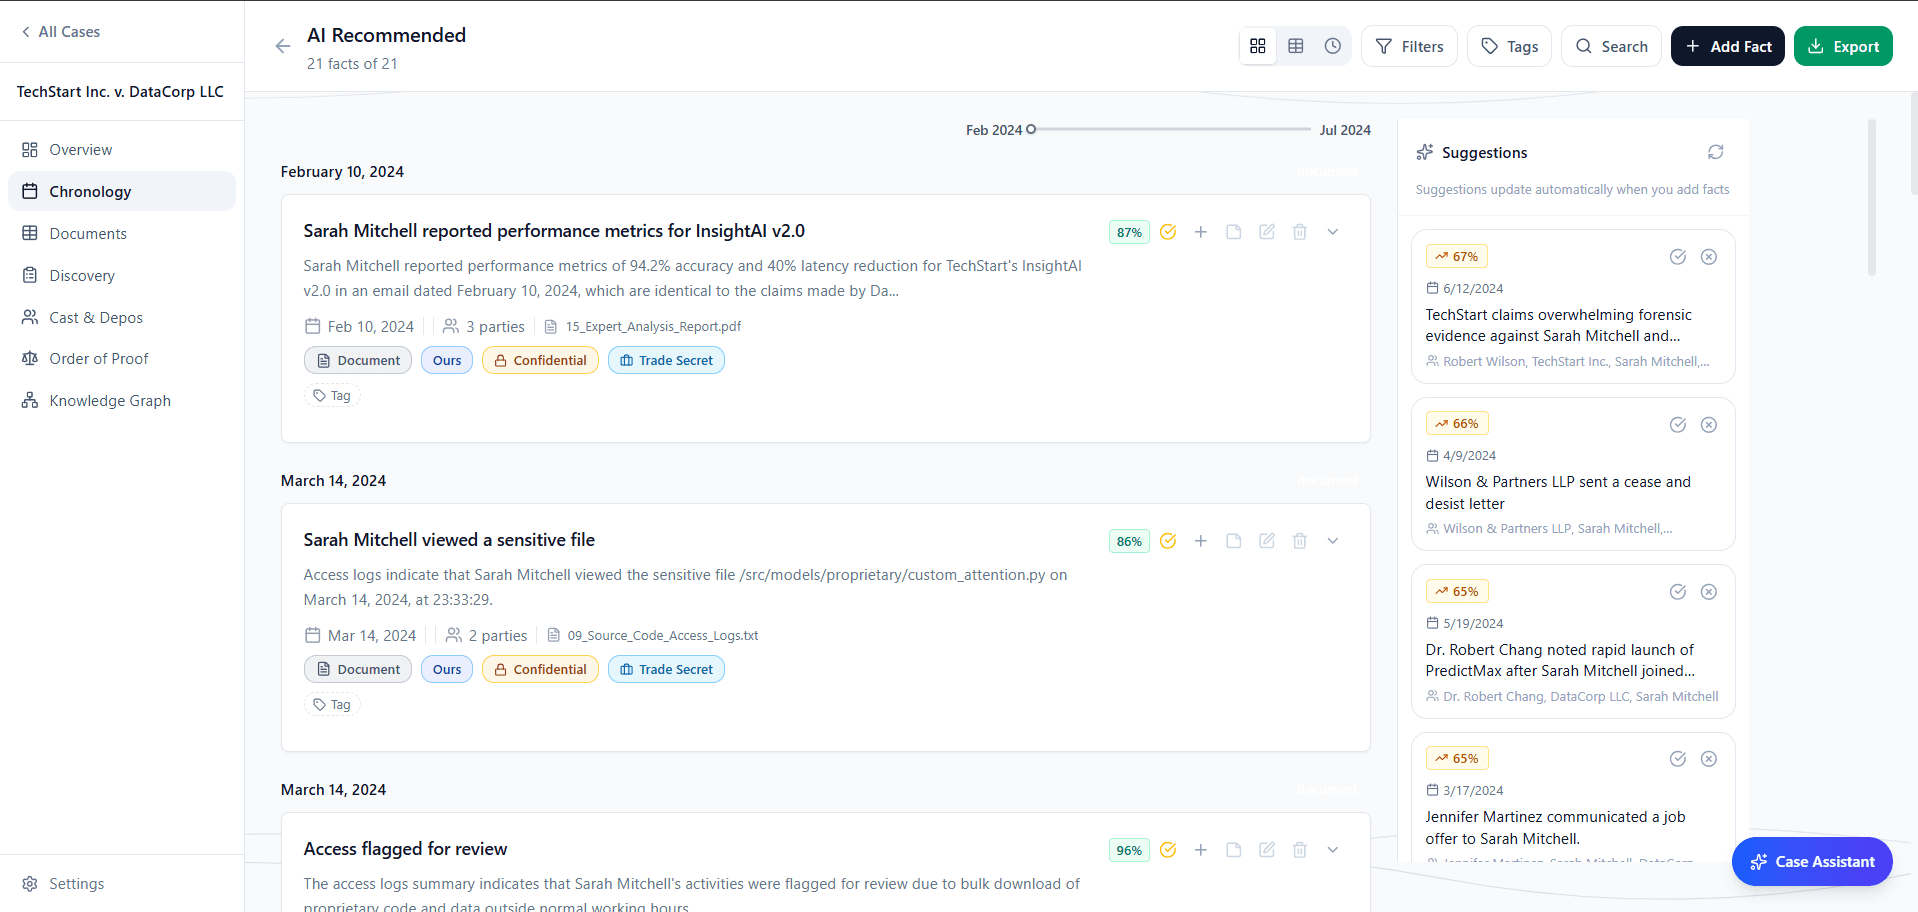Accept the Wilson & Partners cease and desist suggestion
1918x912 pixels.
[x=1677, y=424]
